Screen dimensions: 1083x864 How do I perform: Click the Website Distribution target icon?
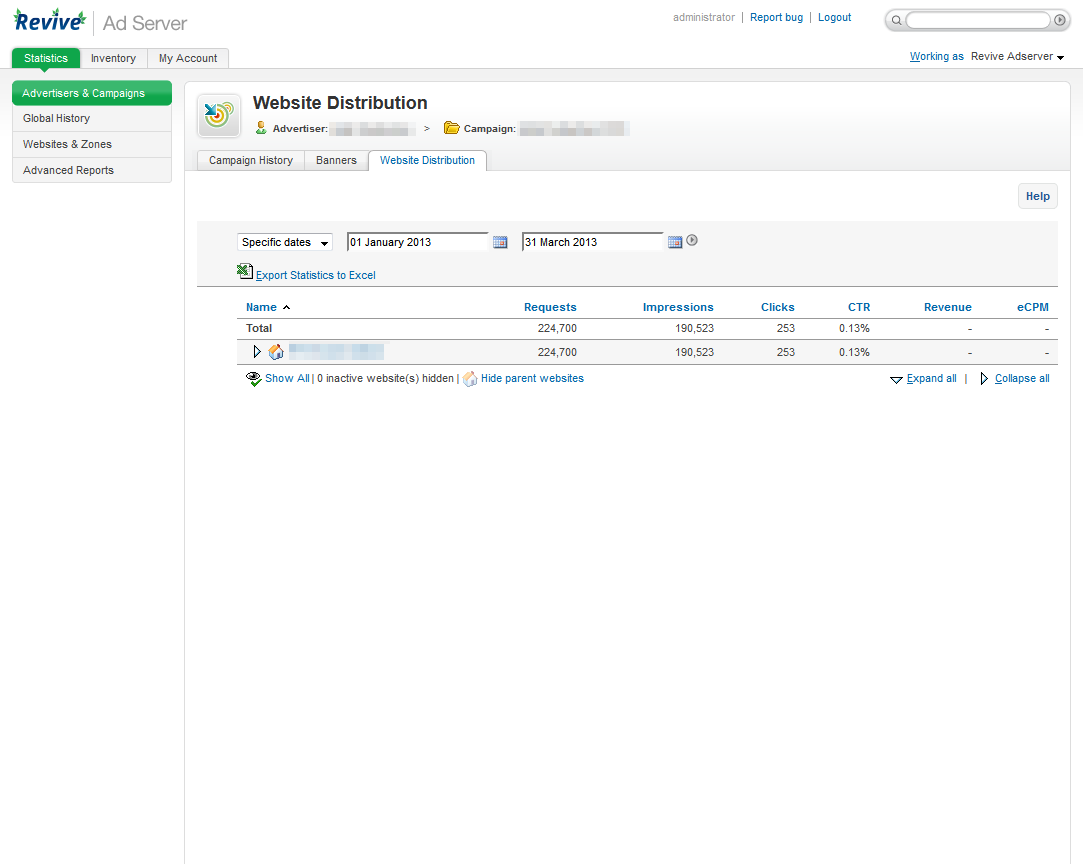click(218, 114)
